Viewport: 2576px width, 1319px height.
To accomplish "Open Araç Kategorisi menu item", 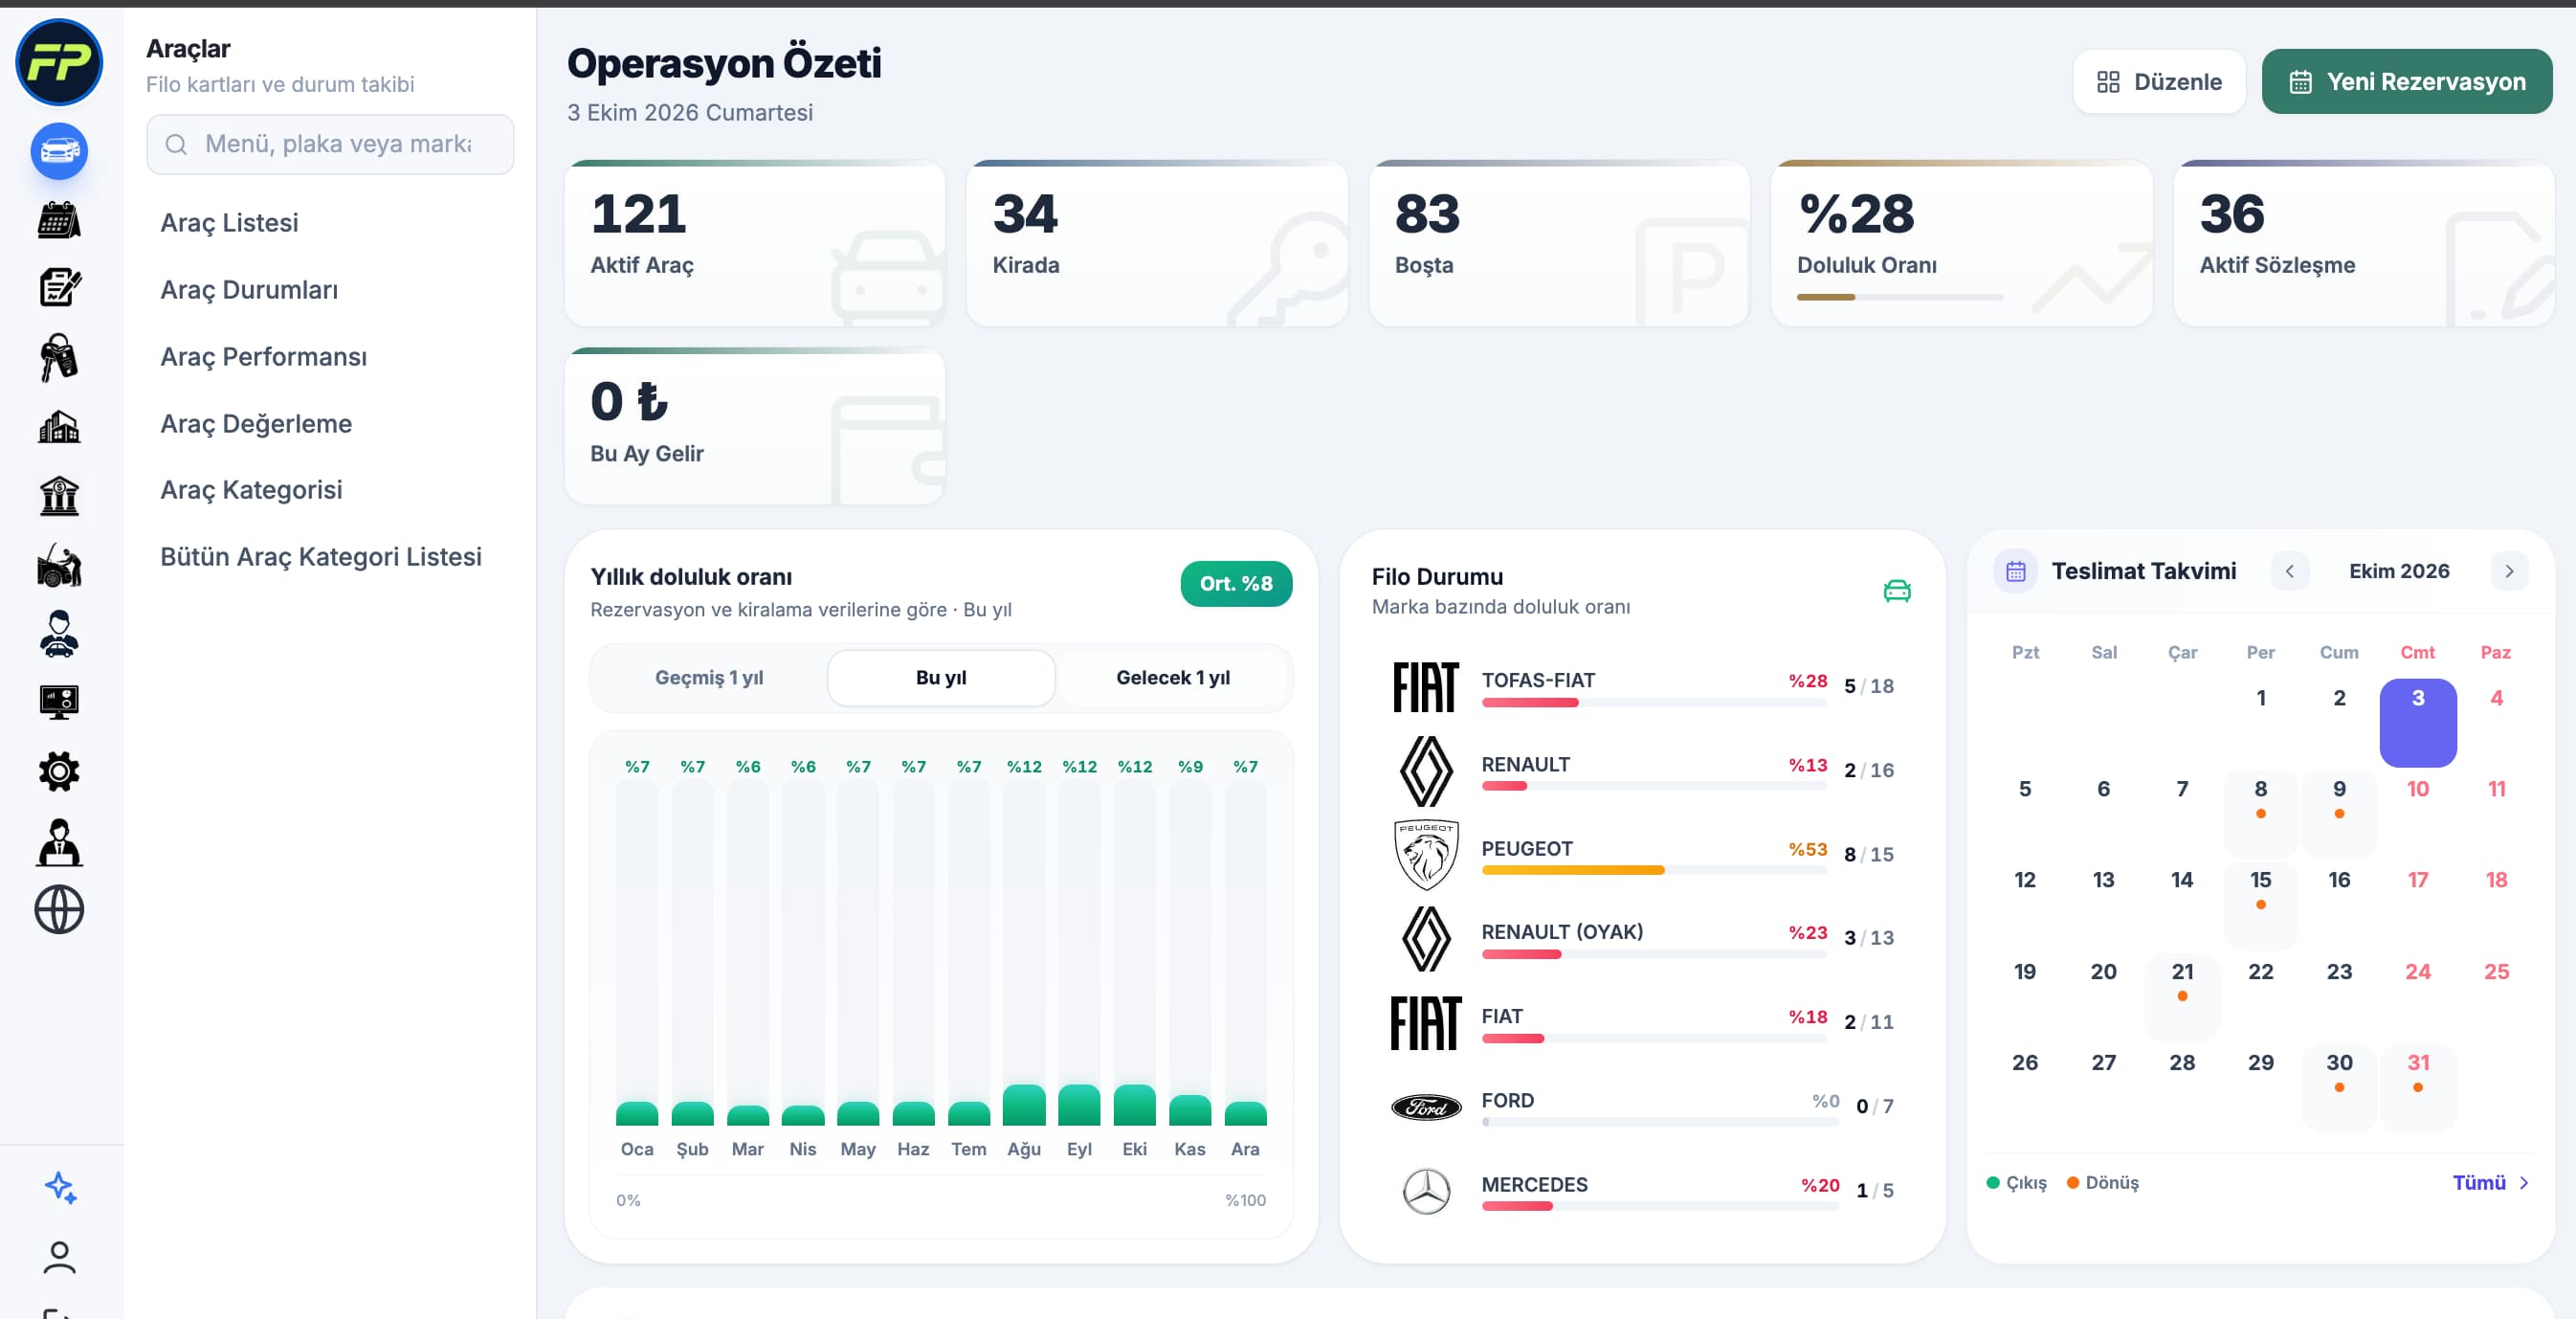I will 251,489.
